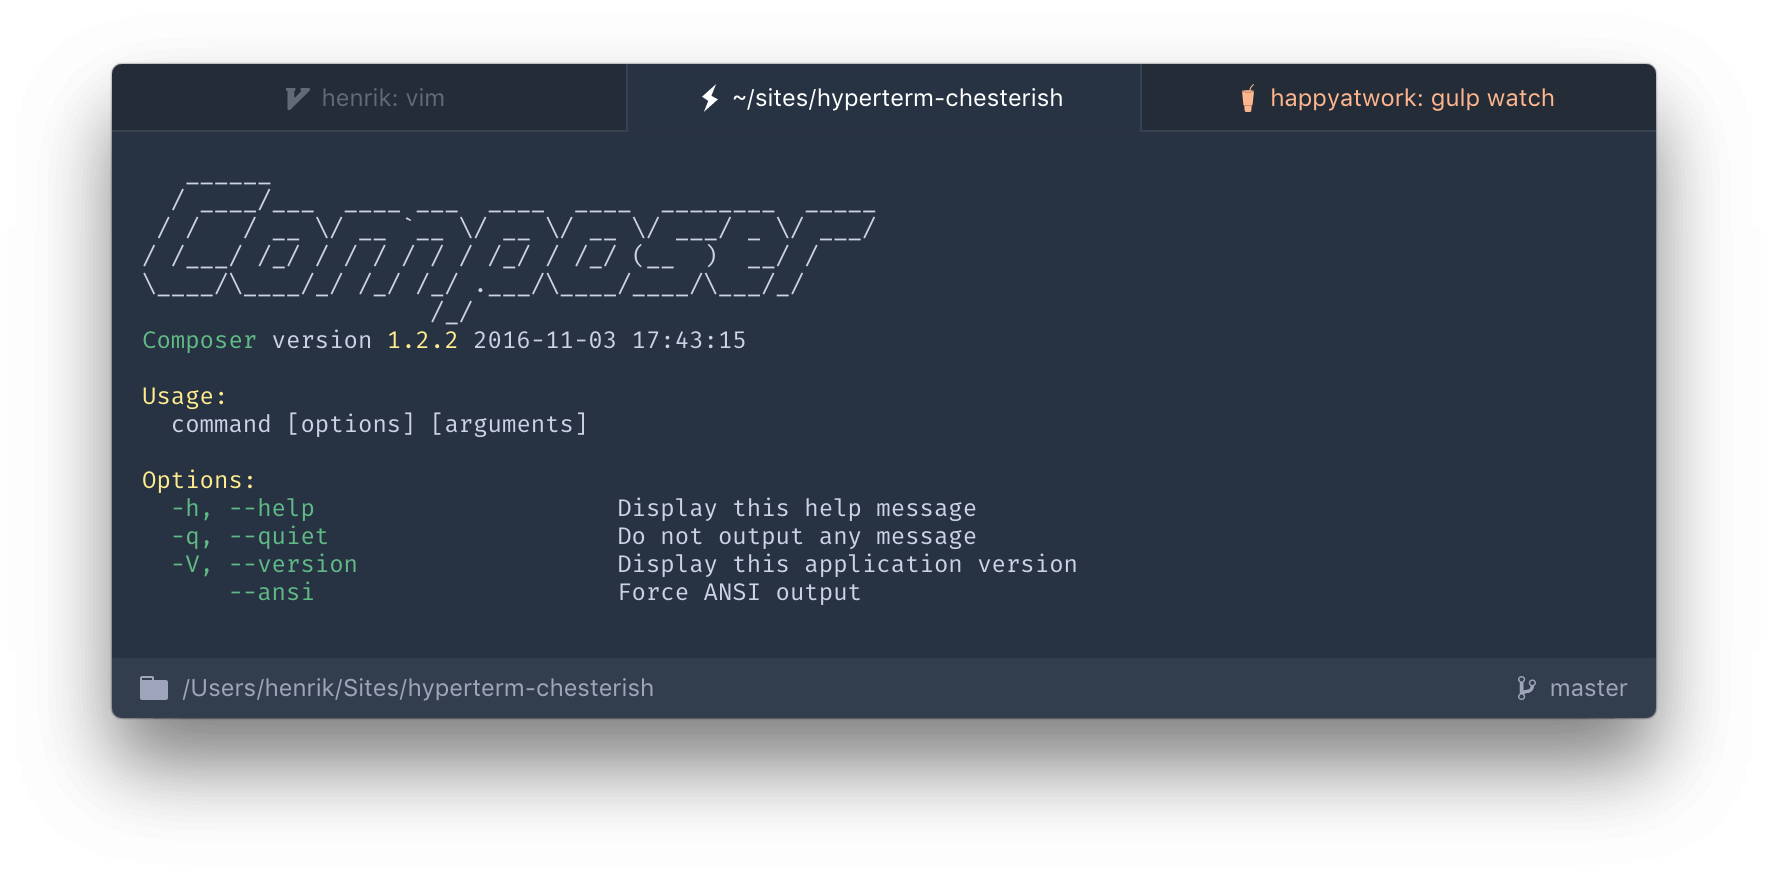Click the Options: heading

click(199, 481)
